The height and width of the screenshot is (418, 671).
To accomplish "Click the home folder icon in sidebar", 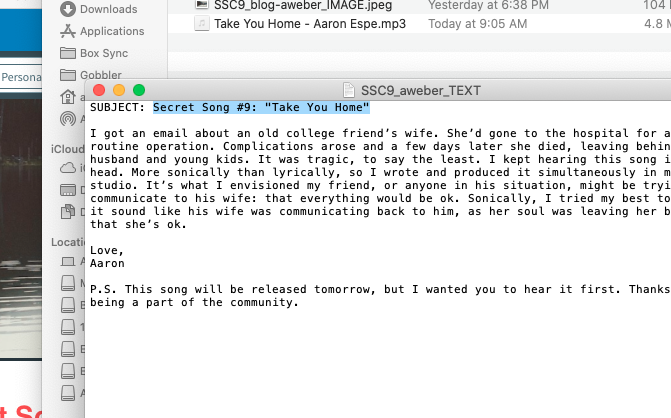I will point(68,97).
